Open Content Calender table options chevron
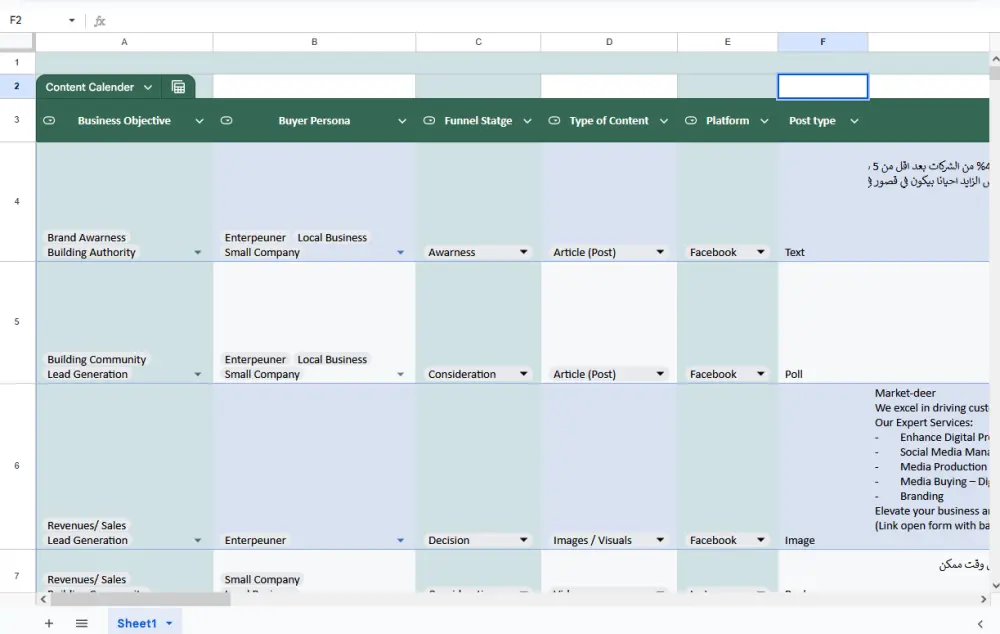The image size is (1000, 634). click(x=148, y=87)
